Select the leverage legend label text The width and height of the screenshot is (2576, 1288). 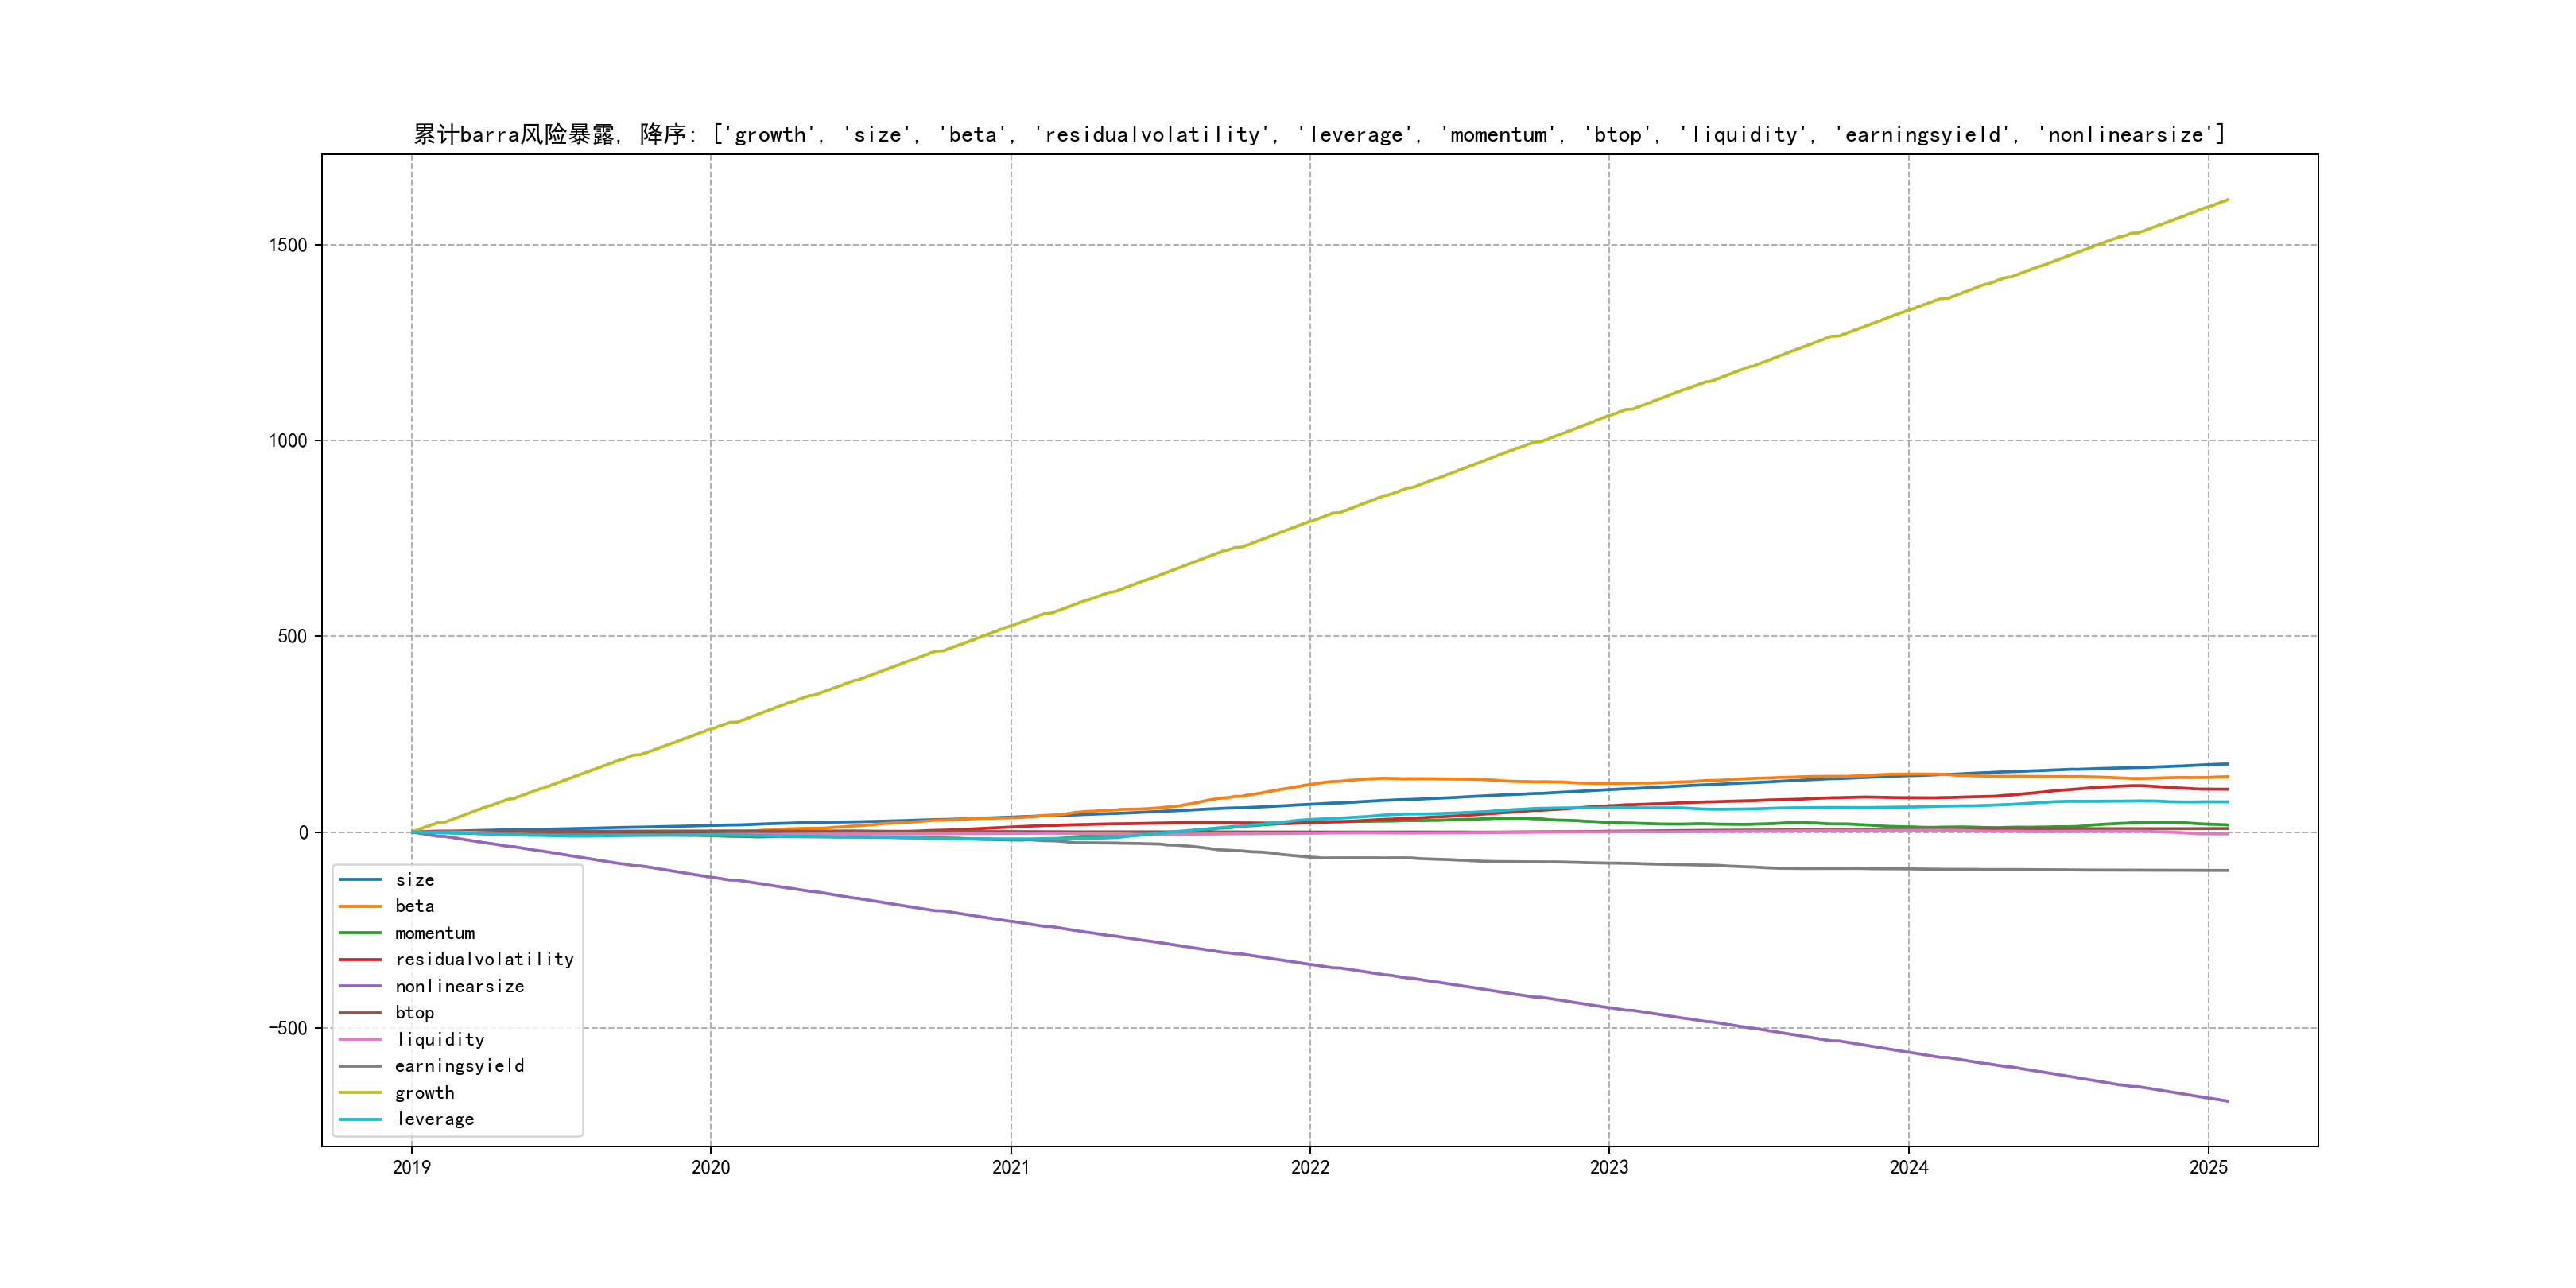click(x=435, y=1120)
